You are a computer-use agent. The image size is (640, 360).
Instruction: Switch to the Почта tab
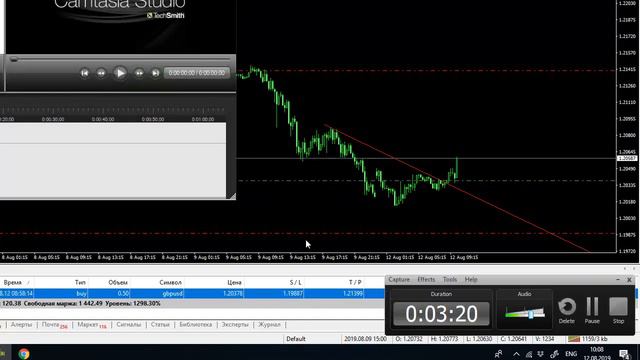click(54, 325)
